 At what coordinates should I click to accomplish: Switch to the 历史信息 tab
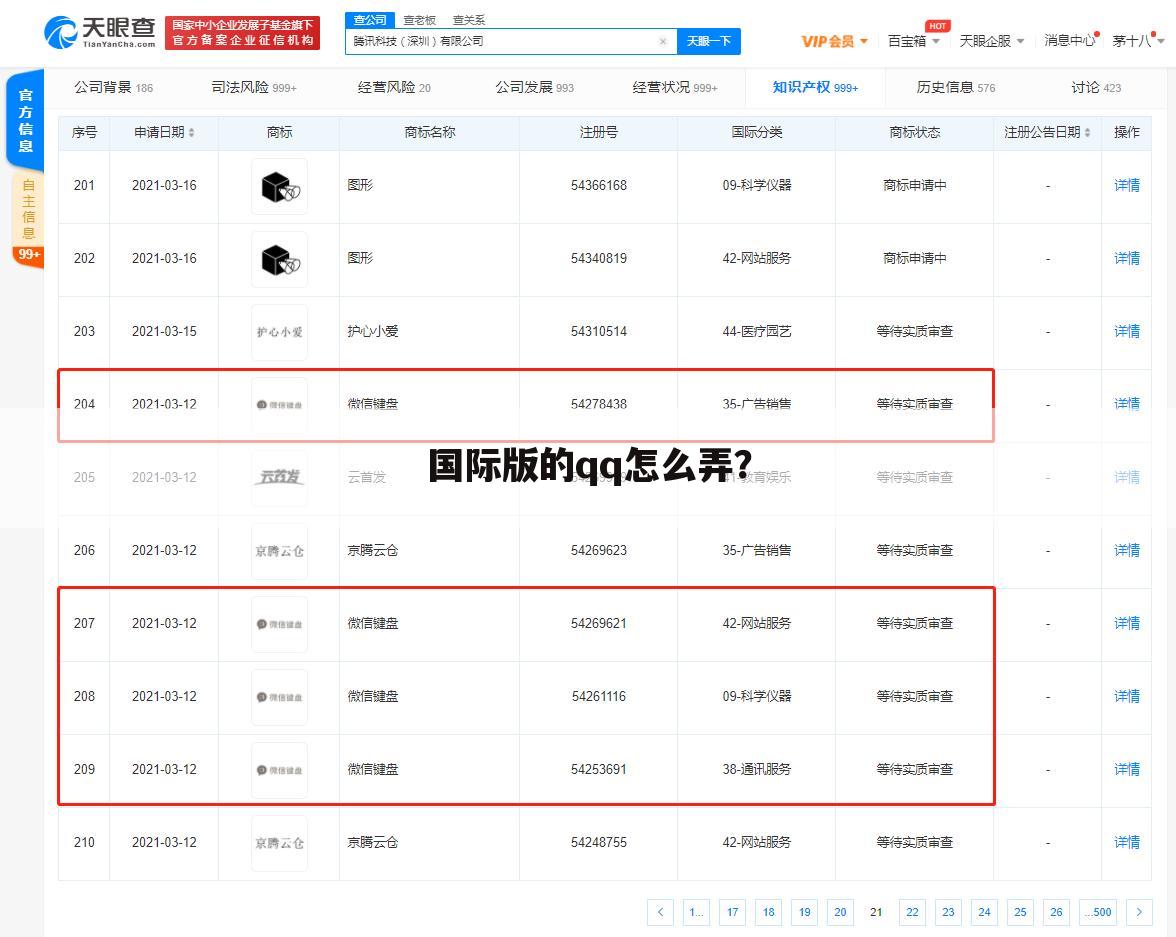[956, 88]
